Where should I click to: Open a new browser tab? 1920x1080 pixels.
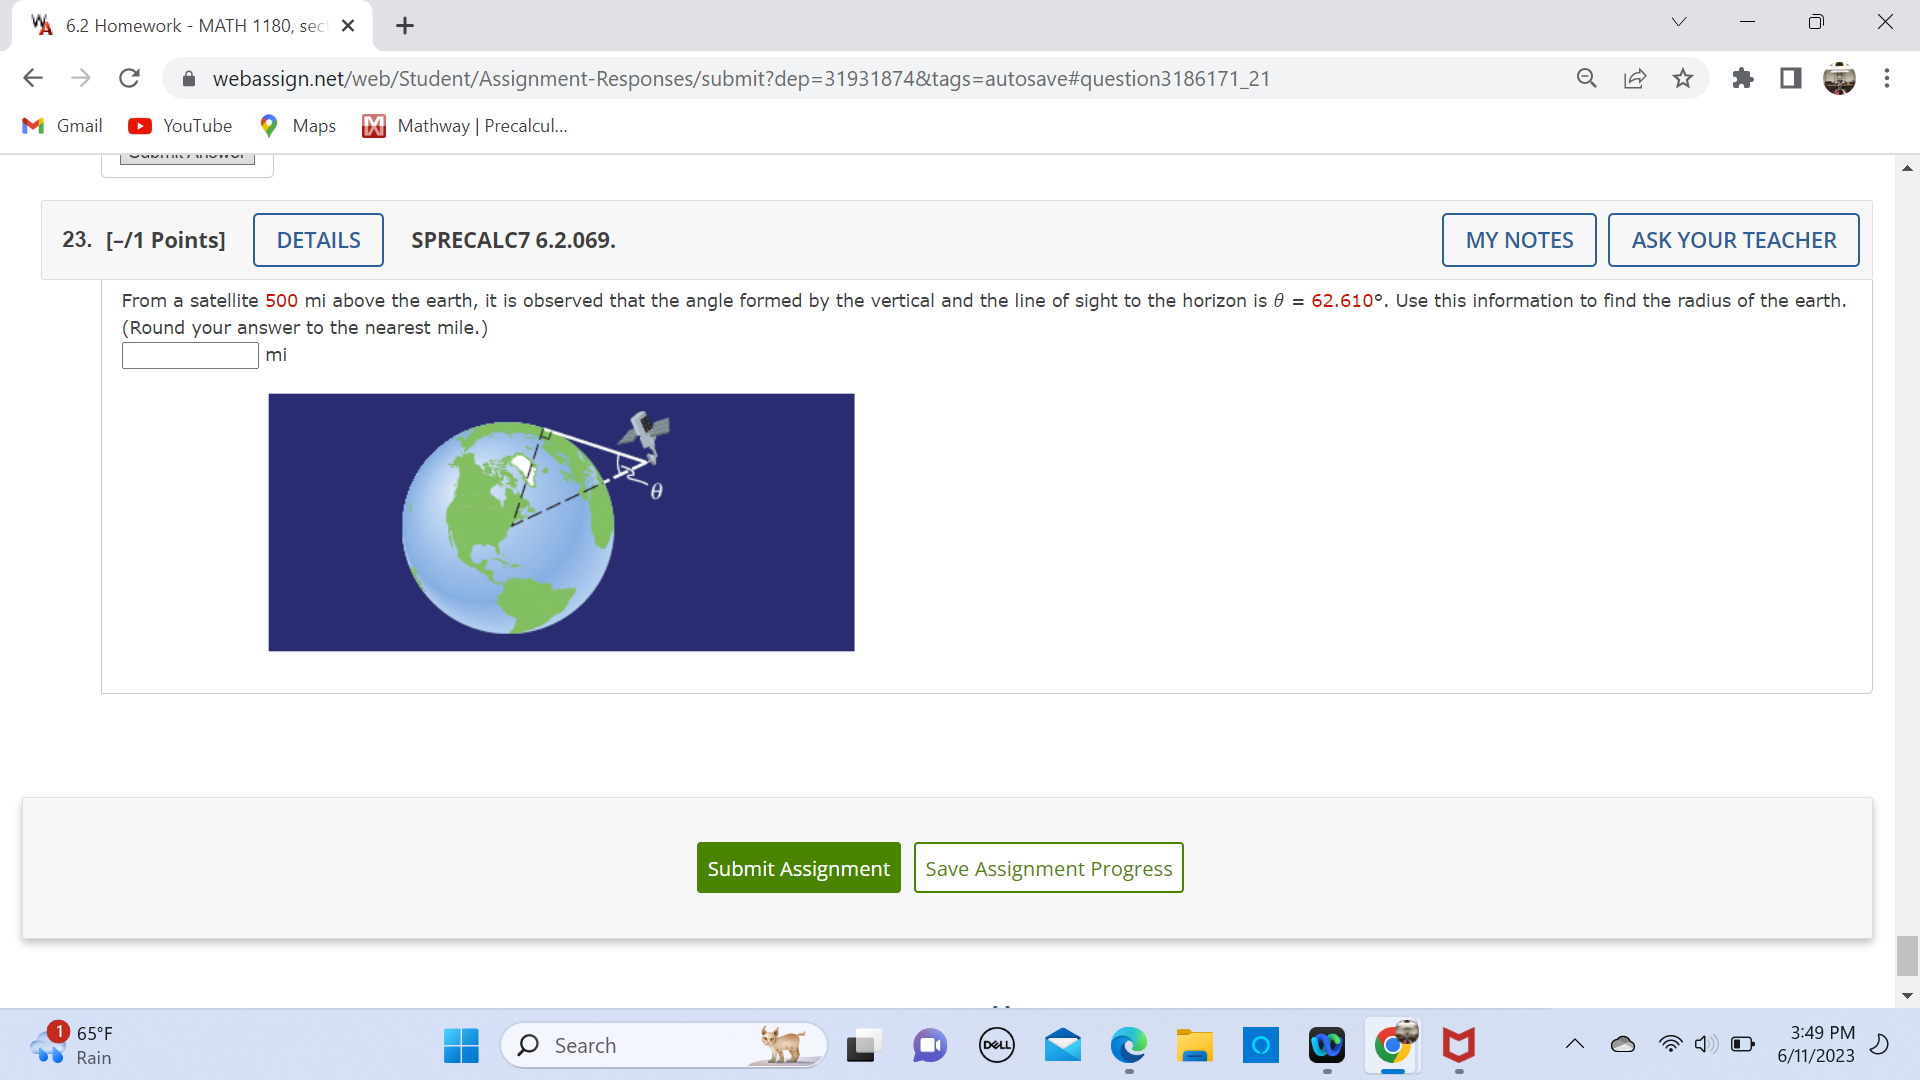[404, 26]
